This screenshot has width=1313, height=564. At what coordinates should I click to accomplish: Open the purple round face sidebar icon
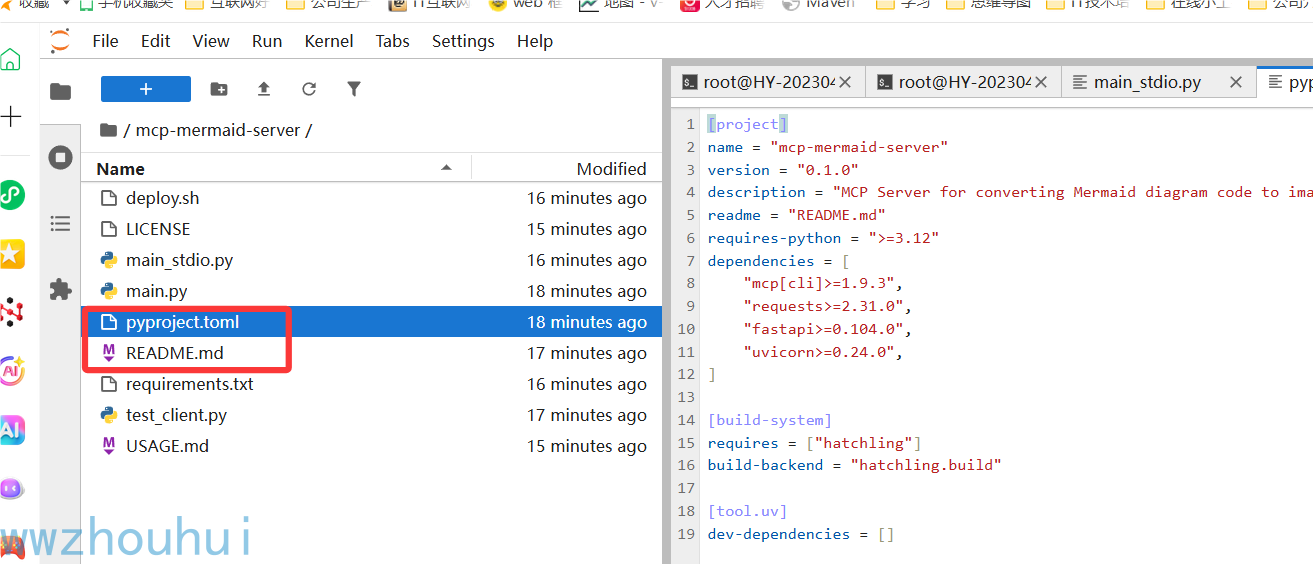[11, 489]
